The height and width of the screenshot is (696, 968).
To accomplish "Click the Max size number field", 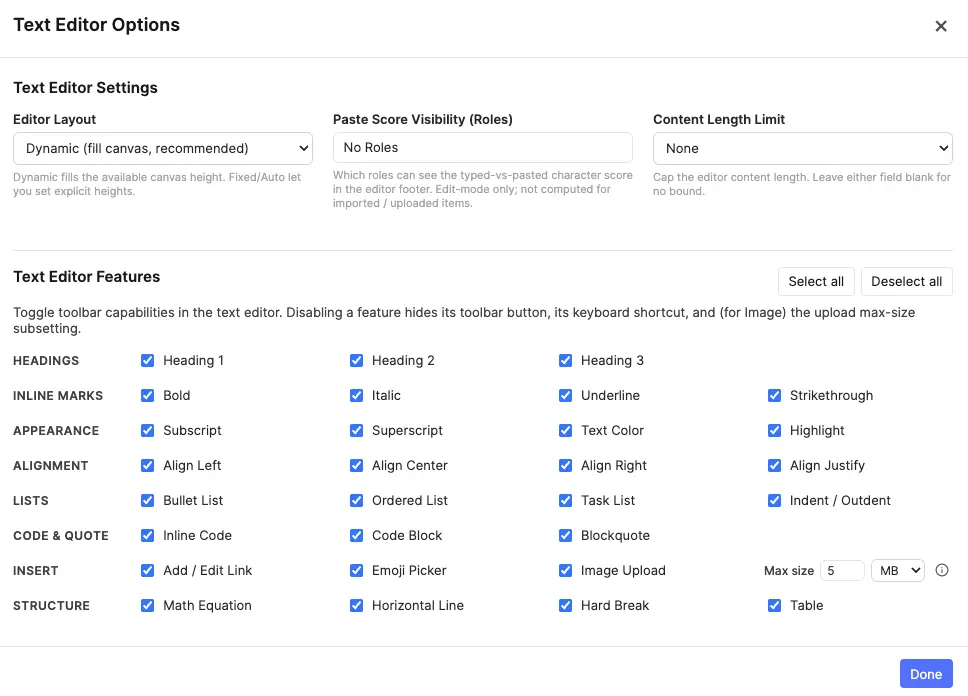I will (x=842, y=570).
